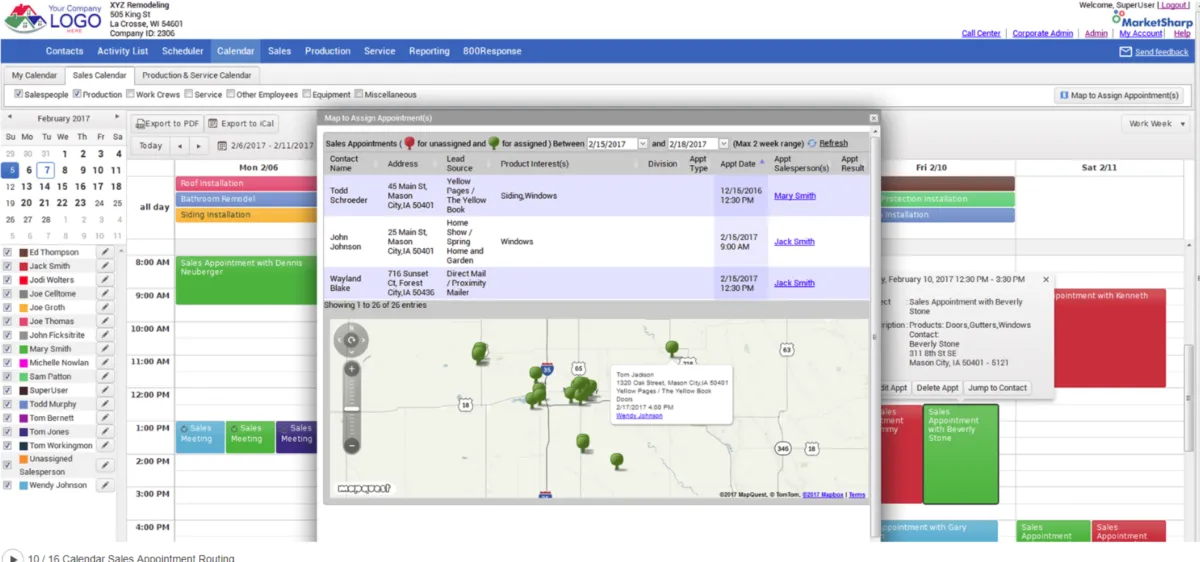Screen dimensions: 1200x562
Task: Uncheck the Salespeople checkbox
Action: 18,95
